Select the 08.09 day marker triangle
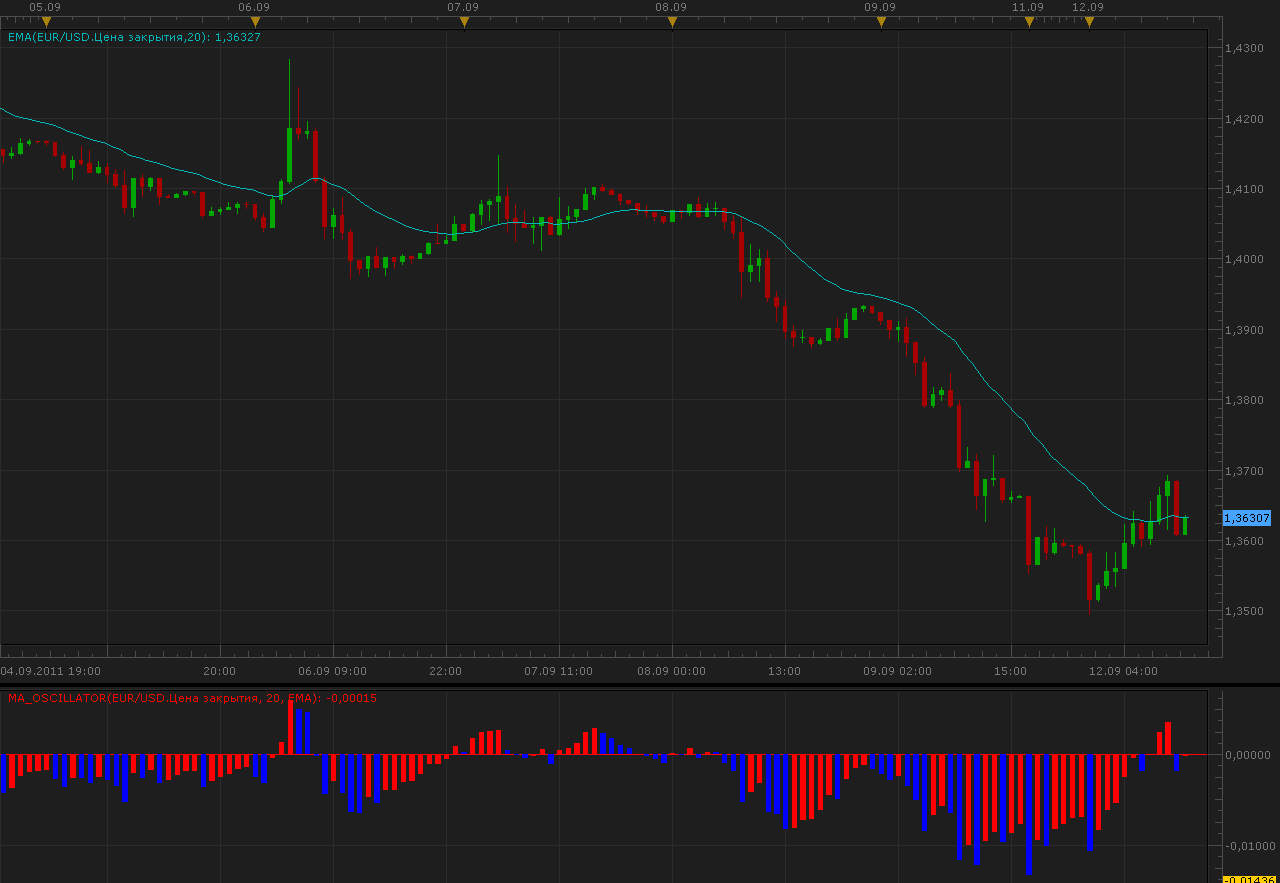 [x=672, y=22]
